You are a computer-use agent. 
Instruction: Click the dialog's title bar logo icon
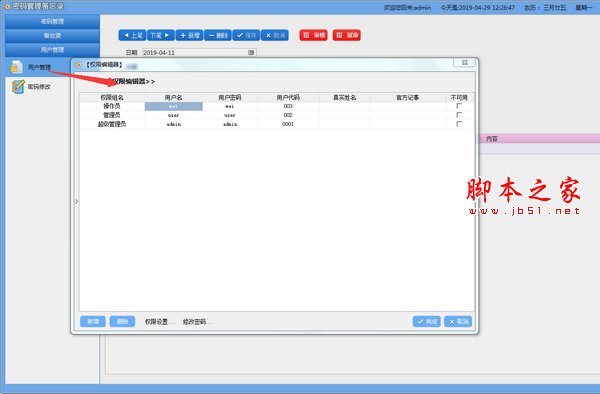point(78,65)
